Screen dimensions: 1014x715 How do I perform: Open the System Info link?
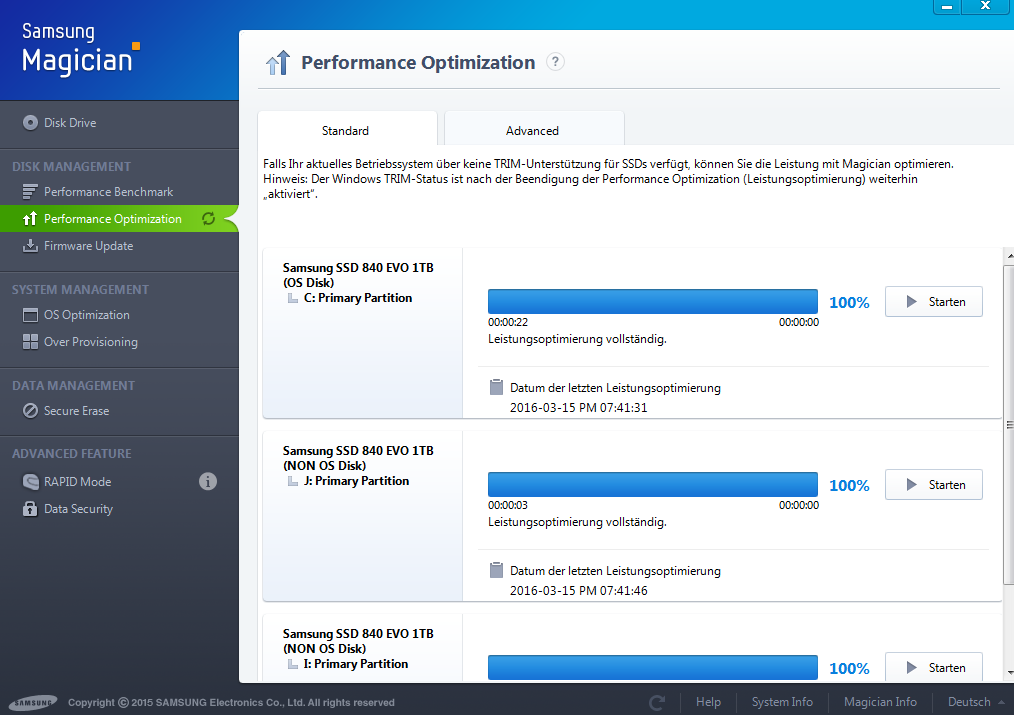pos(782,702)
